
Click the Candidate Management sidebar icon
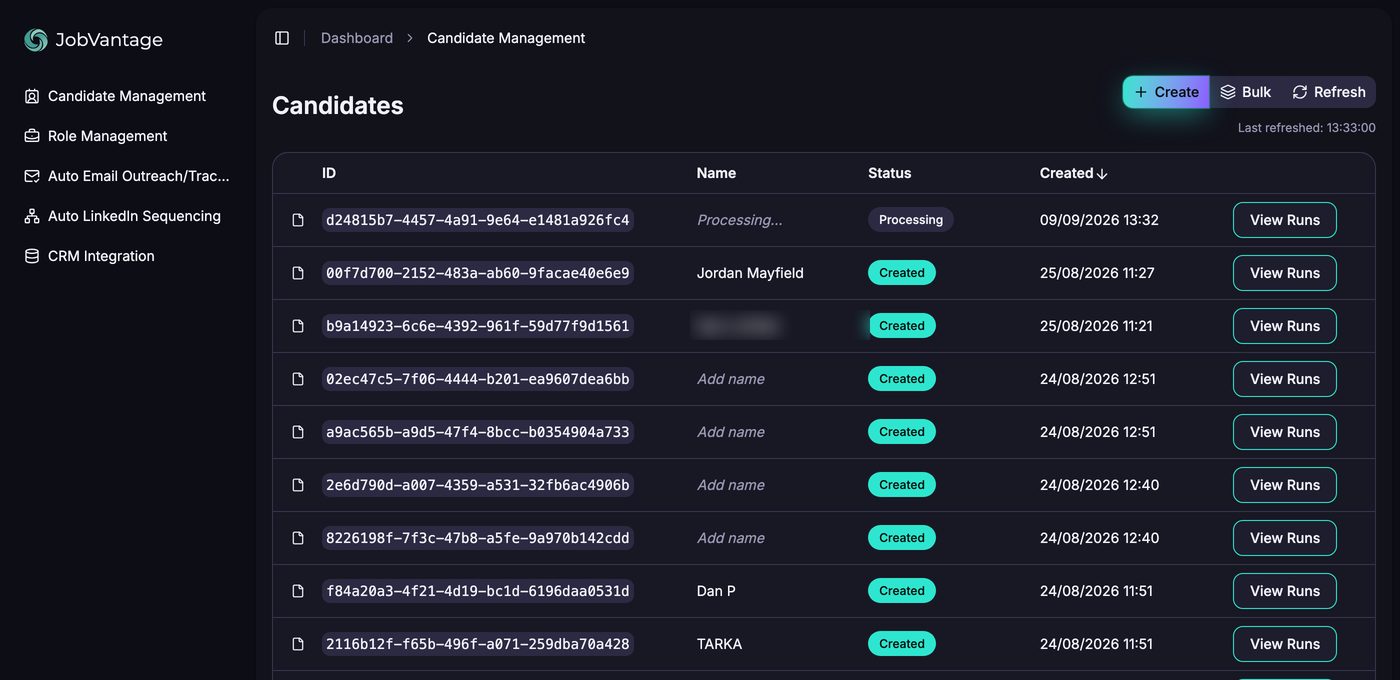point(32,96)
